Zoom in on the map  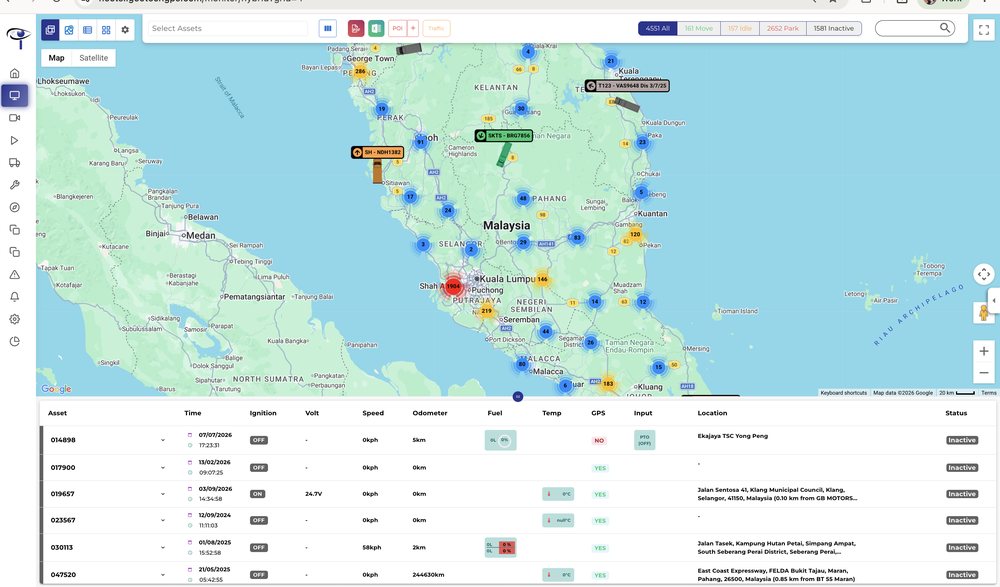[x=984, y=352]
